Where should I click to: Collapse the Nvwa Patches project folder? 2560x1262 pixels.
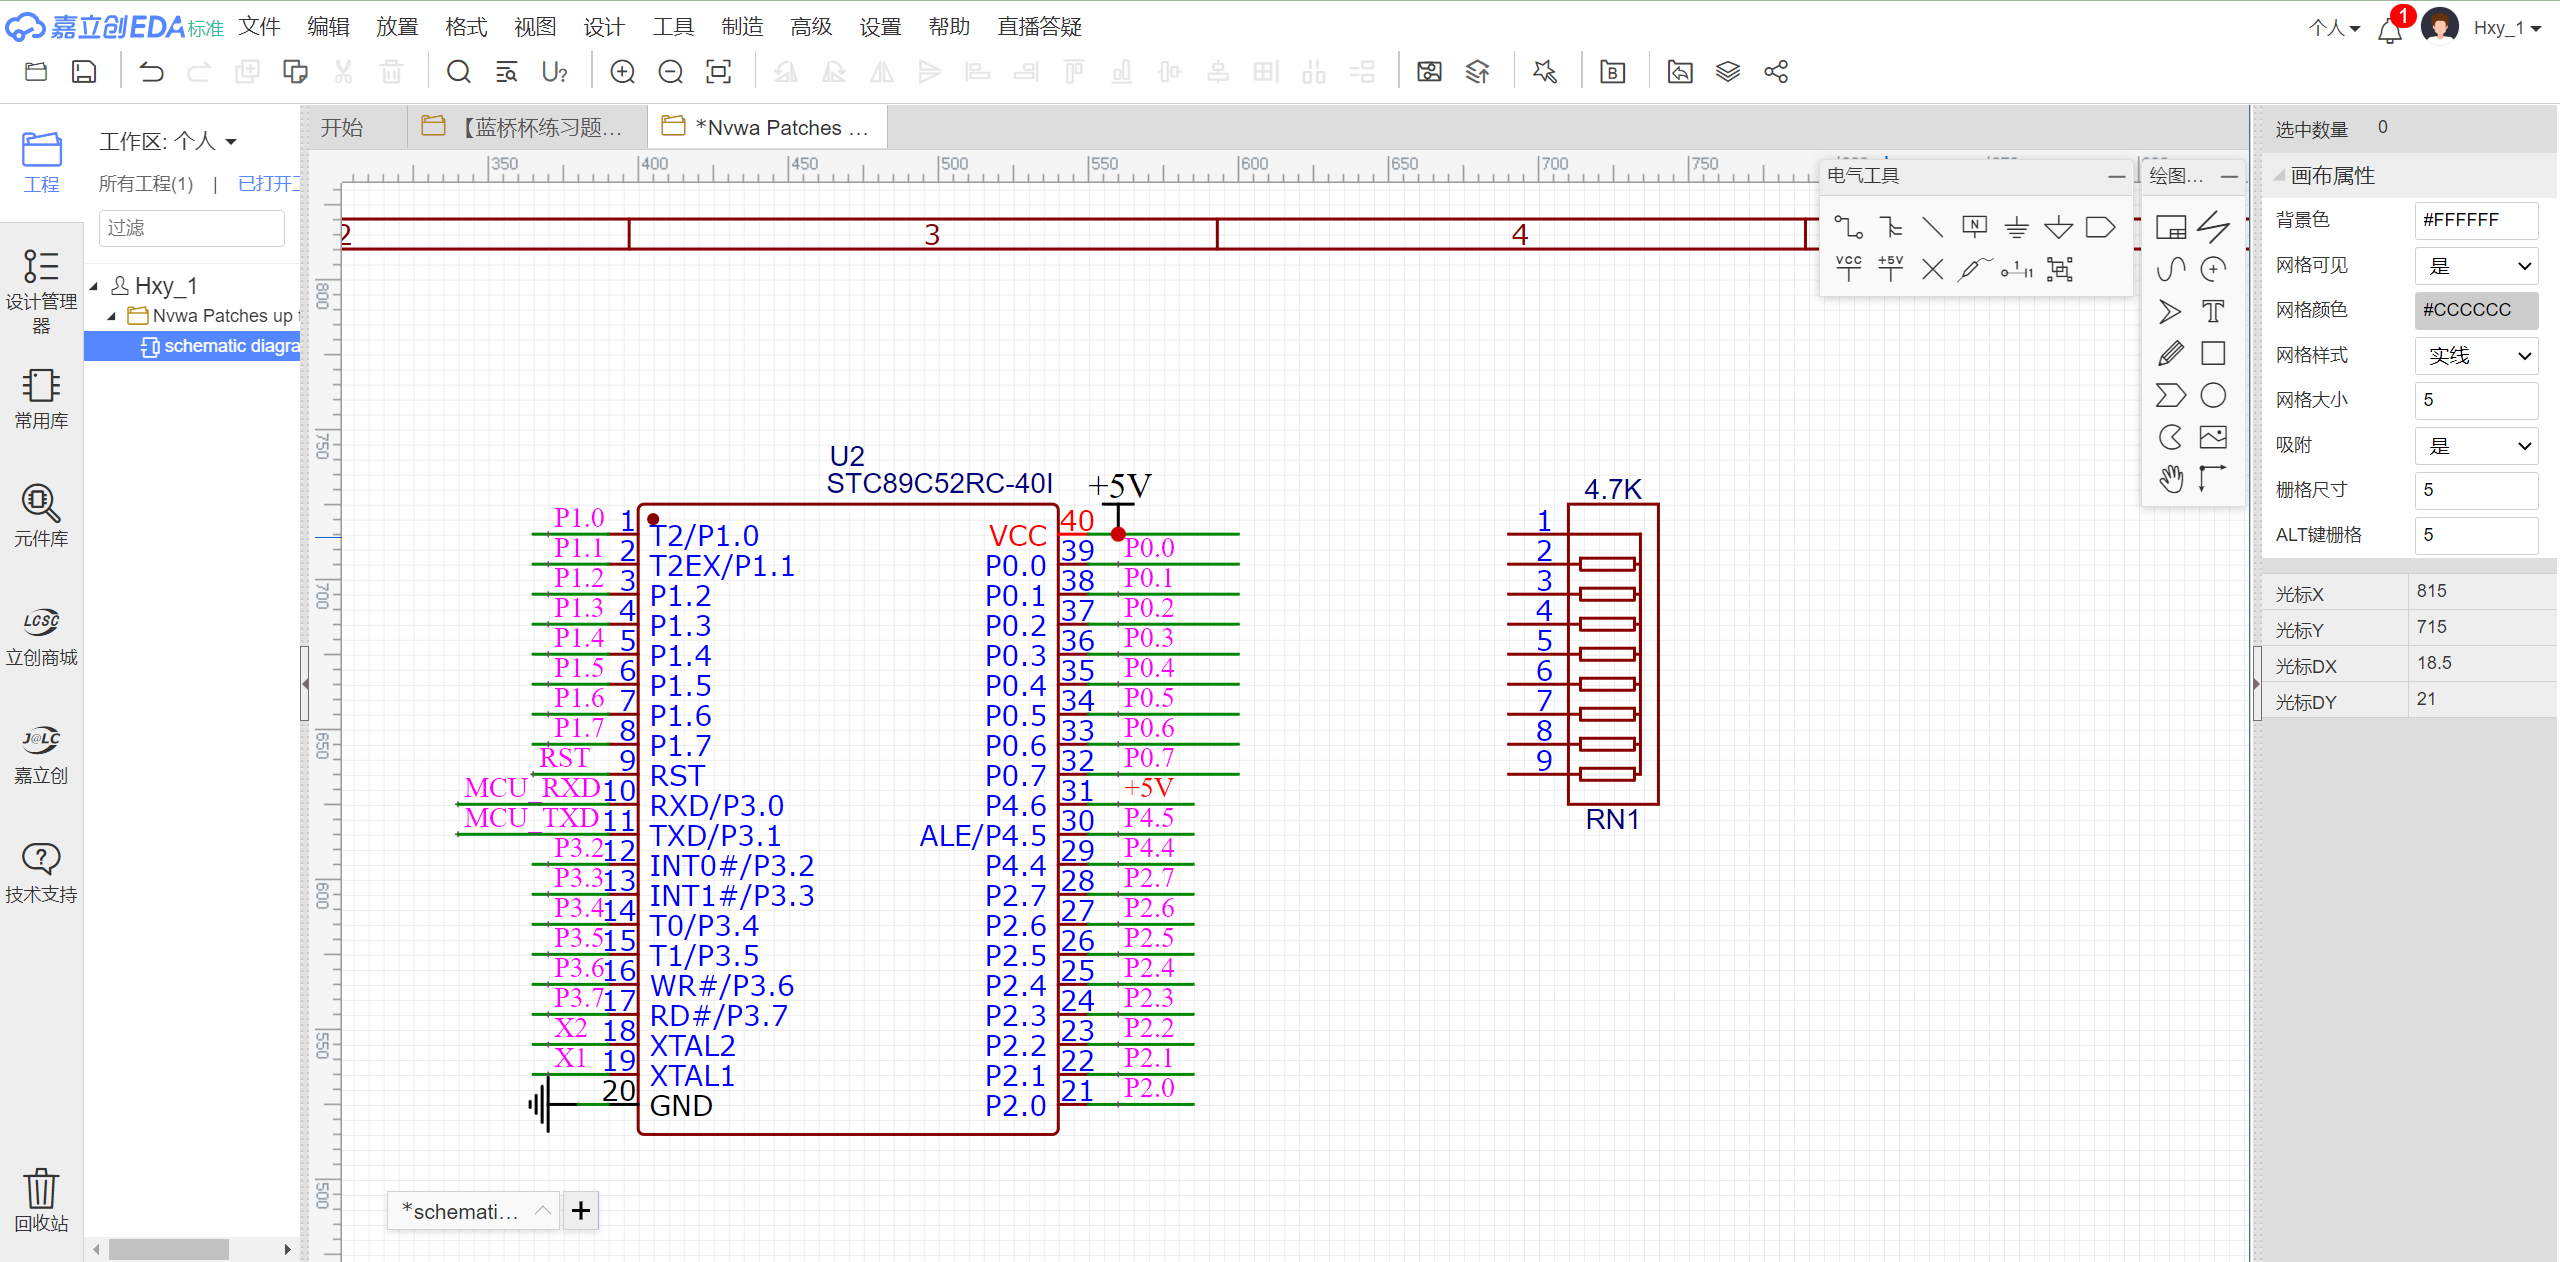[x=112, y=316]
